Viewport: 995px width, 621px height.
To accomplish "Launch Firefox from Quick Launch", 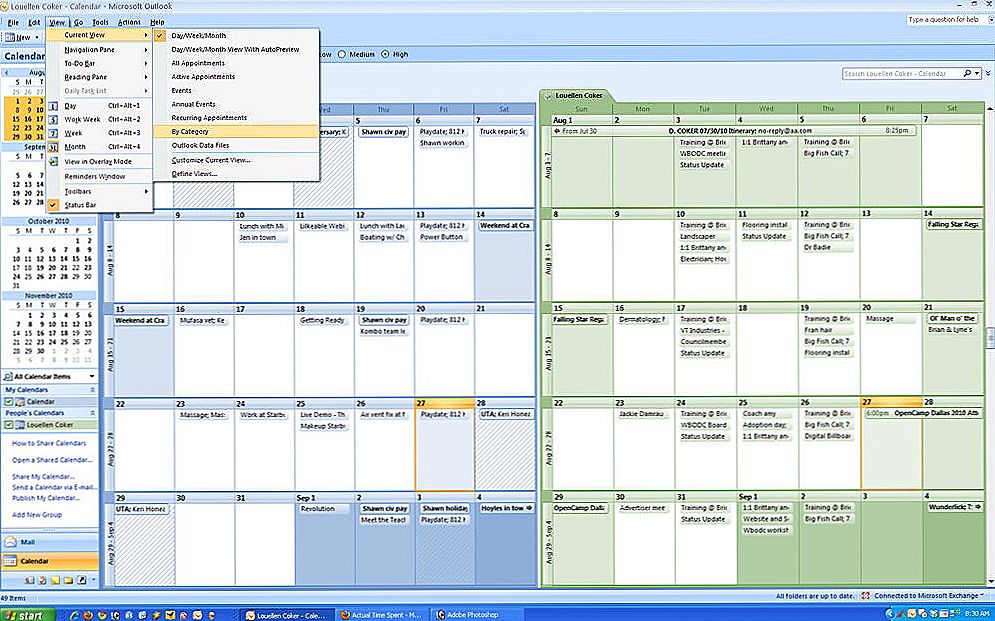I will [88, 615].
